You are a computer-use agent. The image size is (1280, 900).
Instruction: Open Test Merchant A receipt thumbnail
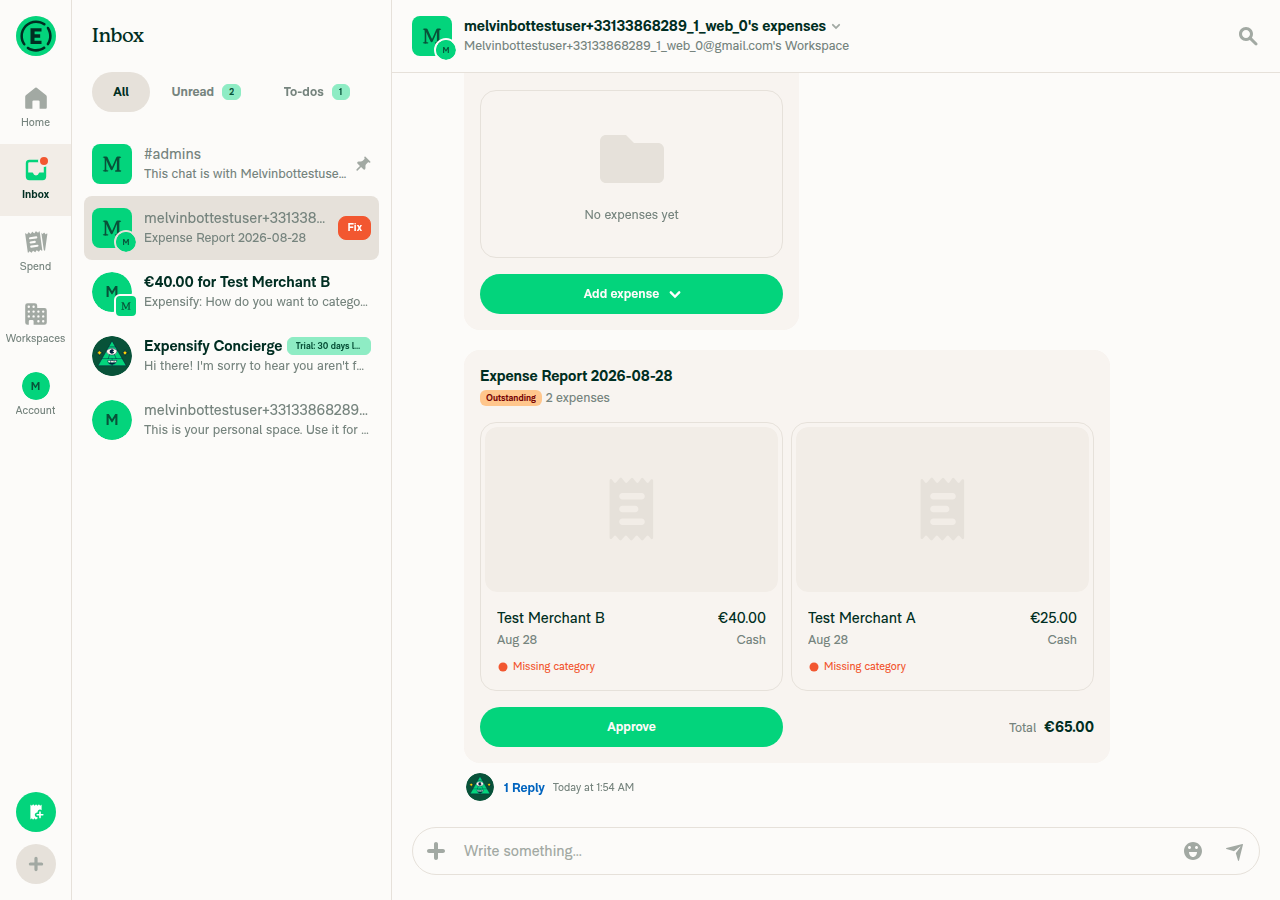[x=942, y=510]
